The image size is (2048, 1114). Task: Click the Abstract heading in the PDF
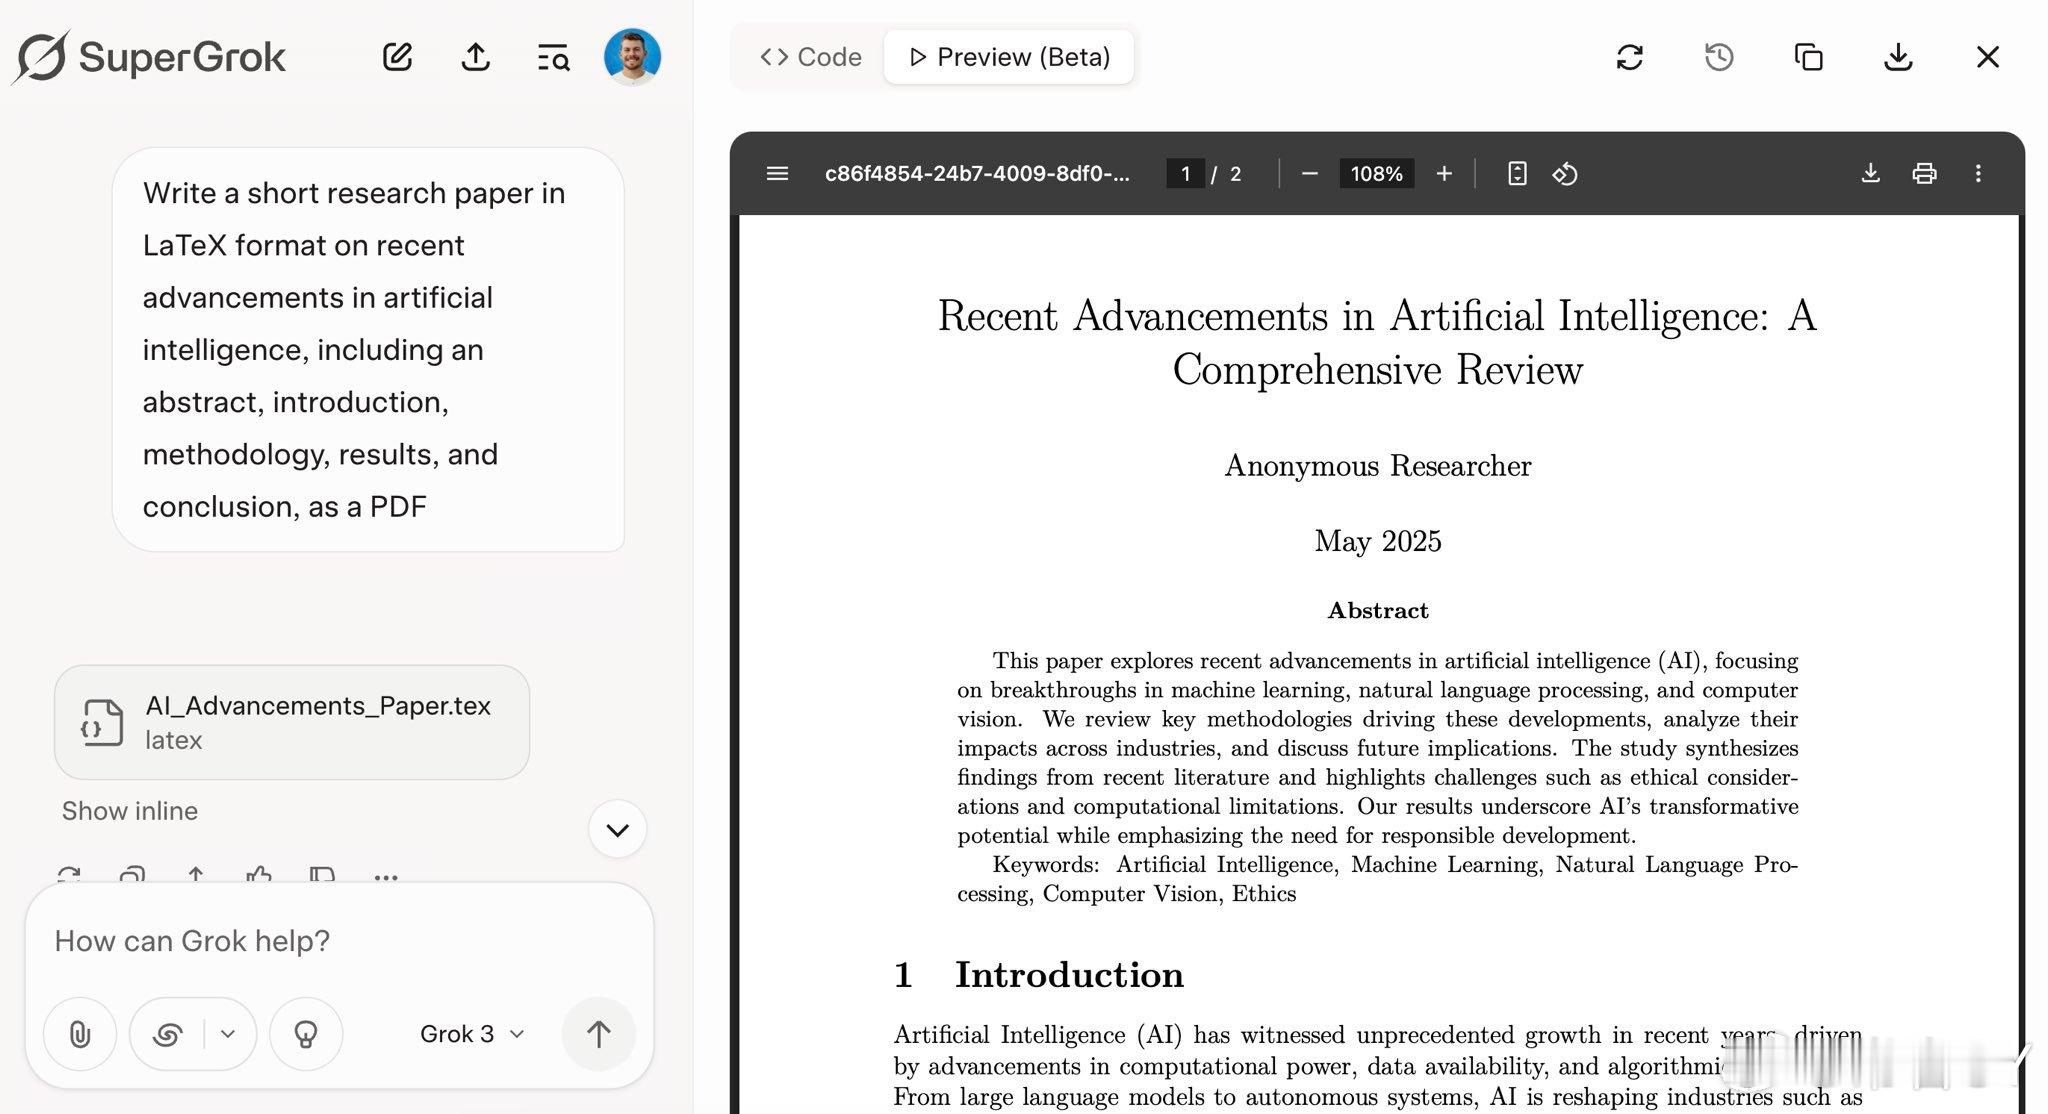1378,611
